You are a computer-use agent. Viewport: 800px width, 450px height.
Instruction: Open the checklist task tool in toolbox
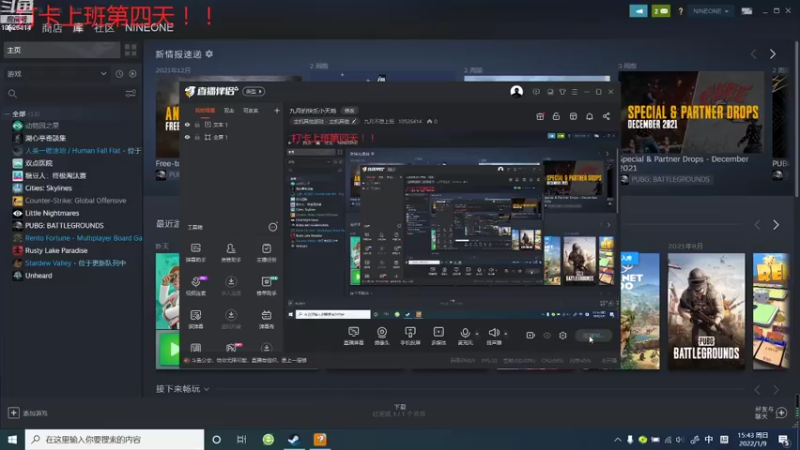coord(266,252)
